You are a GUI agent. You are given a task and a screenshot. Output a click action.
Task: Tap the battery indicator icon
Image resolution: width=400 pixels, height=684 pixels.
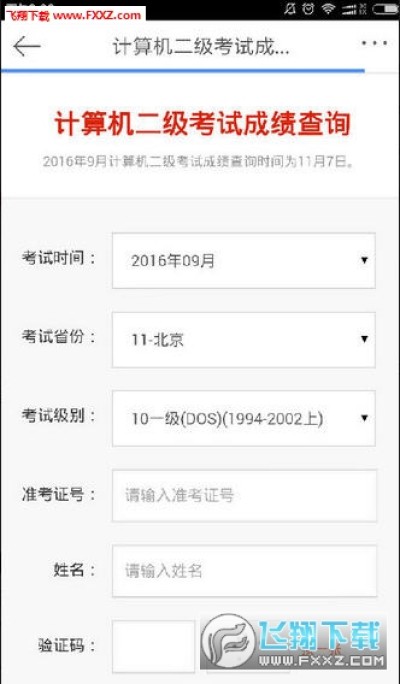[385, 8]
